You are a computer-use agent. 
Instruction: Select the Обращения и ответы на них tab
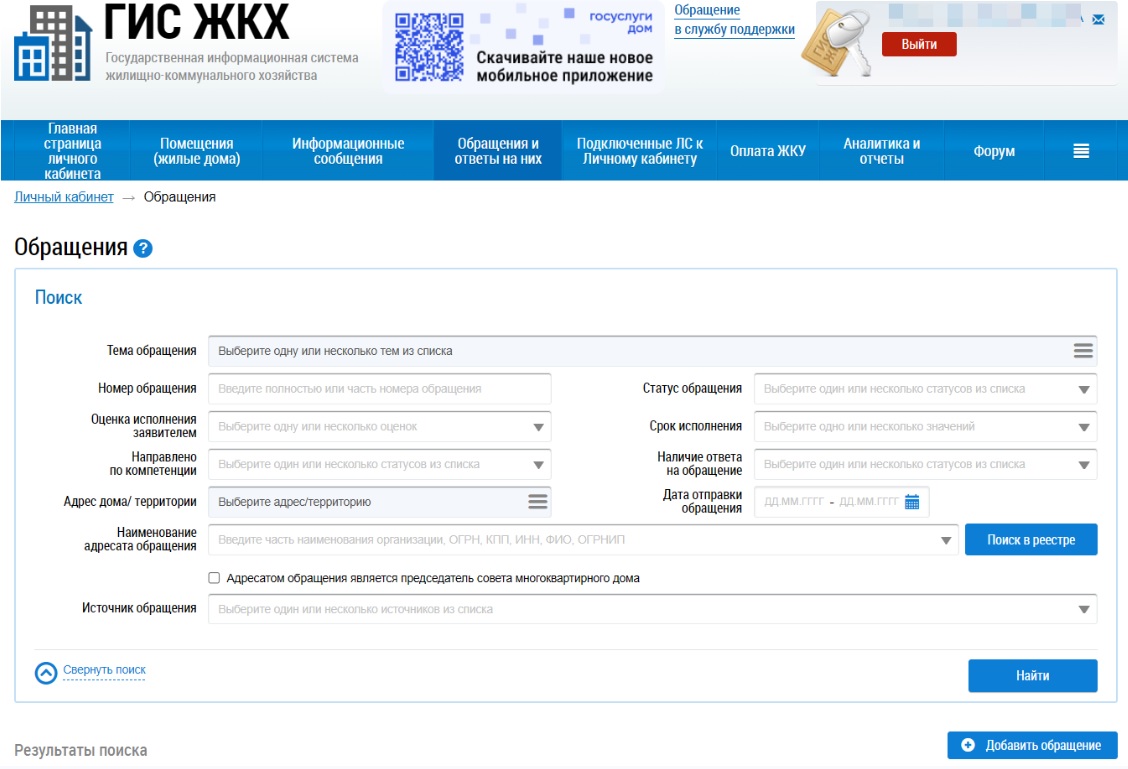(x=498, y=151)
